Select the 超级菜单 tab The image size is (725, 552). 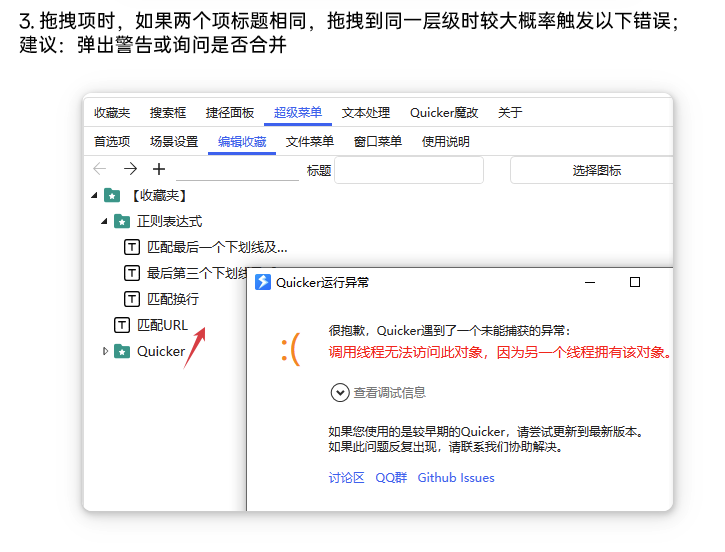pyautogui.click(x=298, y=113)
